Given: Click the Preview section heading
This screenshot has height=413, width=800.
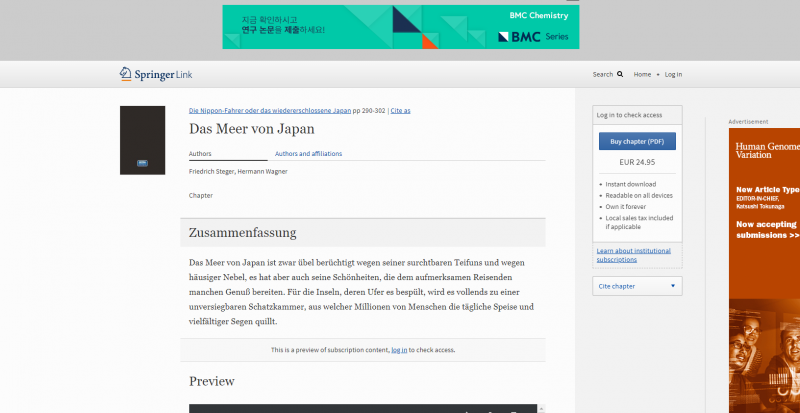Looking at the screenshot, I should pyautogui.click(x=212, y=381).
